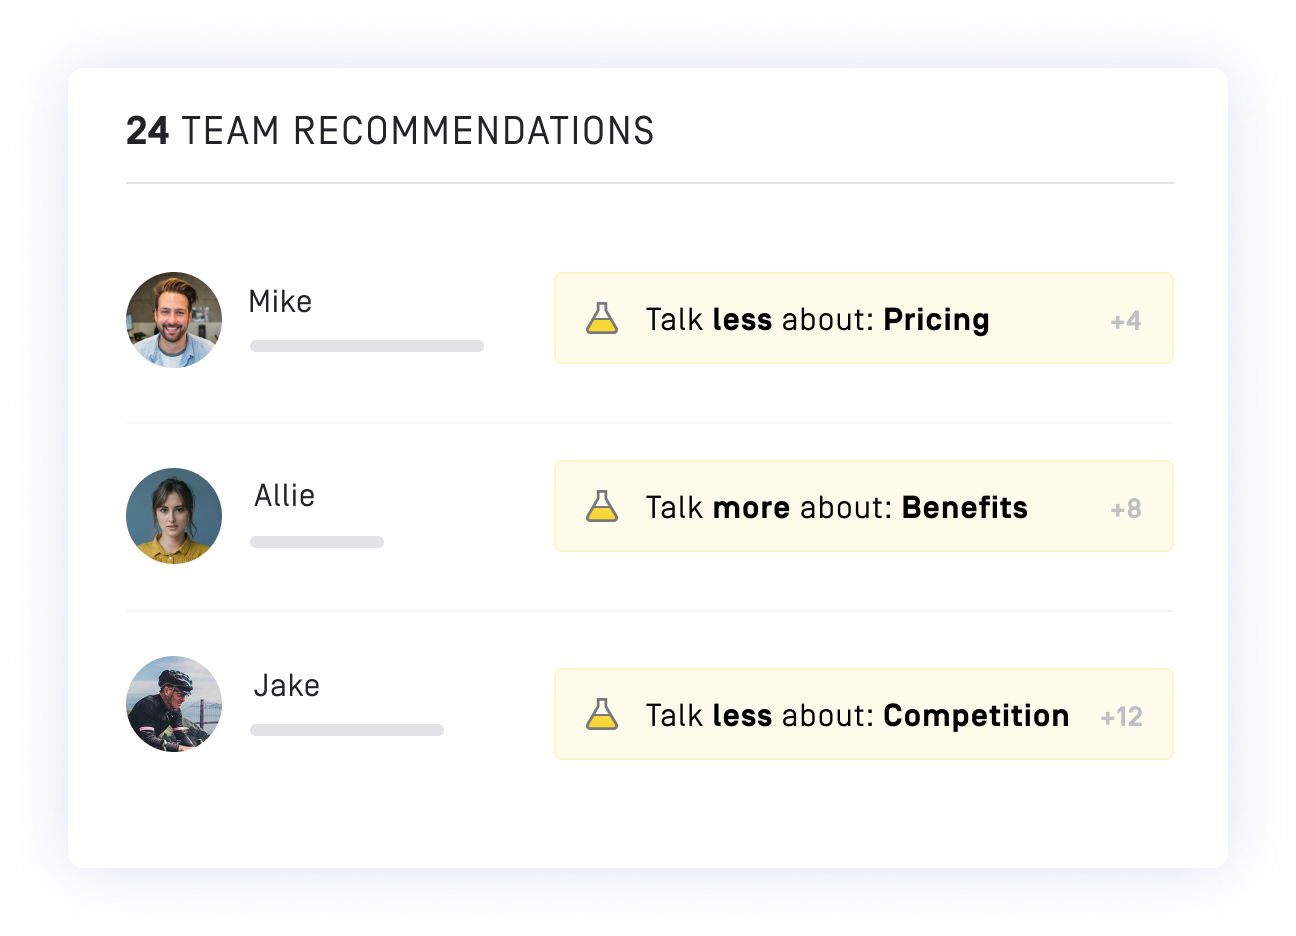This screenshot has width=1296, height=936.
Task: Click the name Jake
Action: (x=287, y=686)
